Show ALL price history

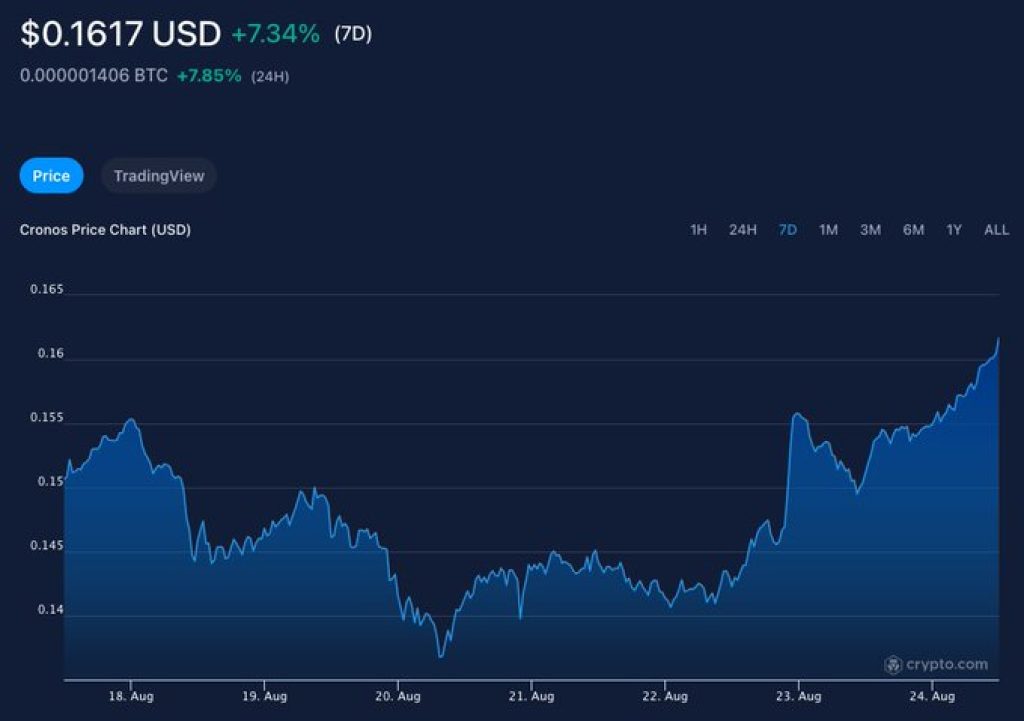(x=996, y=230)
